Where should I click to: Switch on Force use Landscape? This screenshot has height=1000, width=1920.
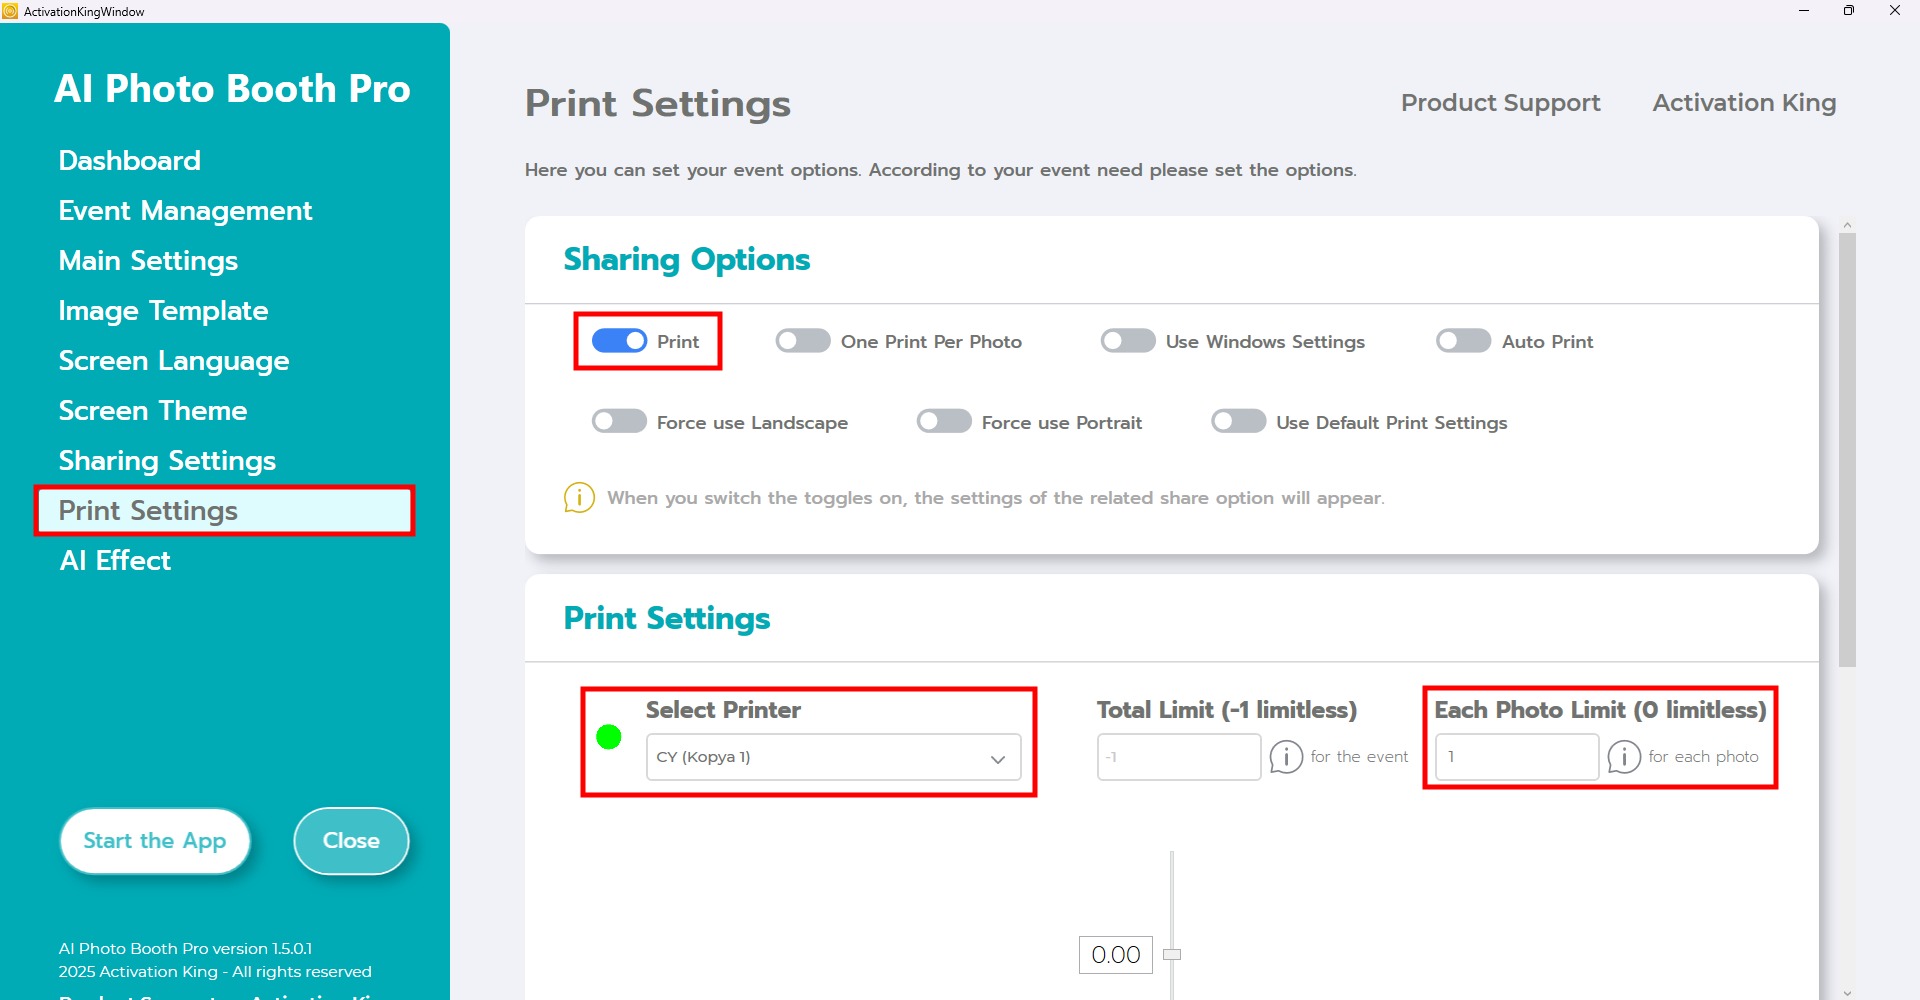pyautogui.click(x=619, y=422)
